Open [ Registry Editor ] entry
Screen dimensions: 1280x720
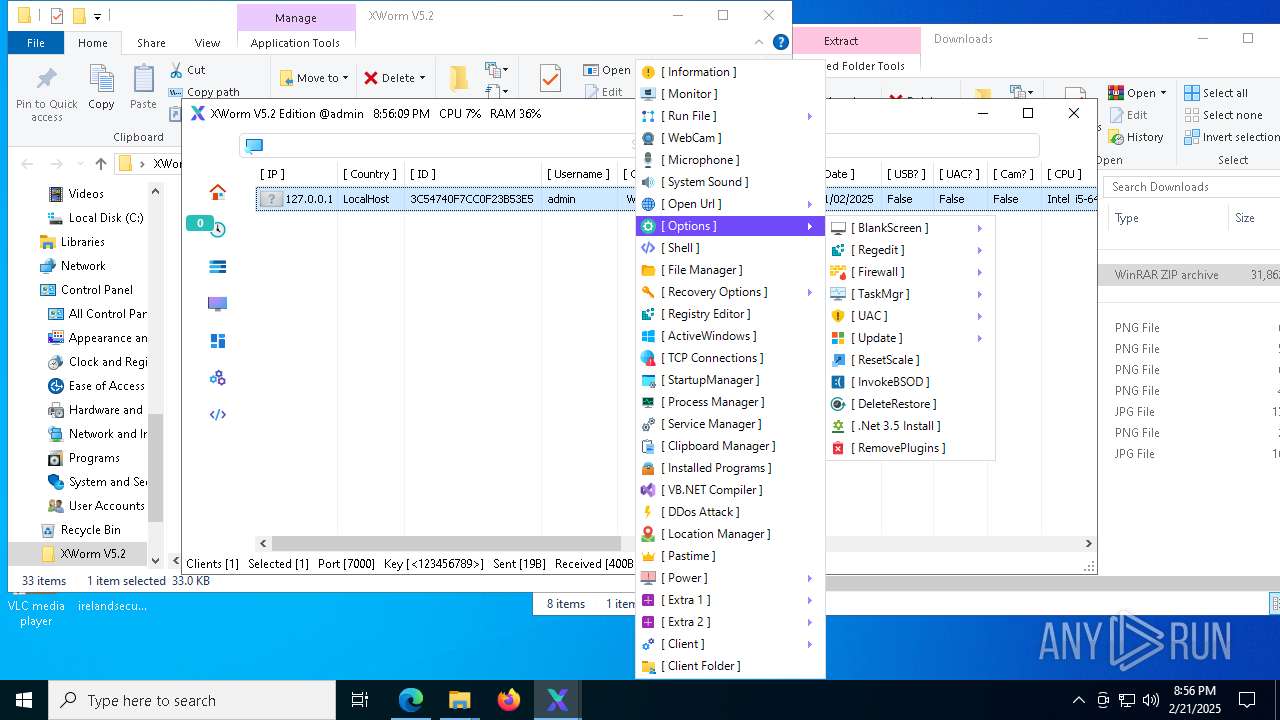730,314
